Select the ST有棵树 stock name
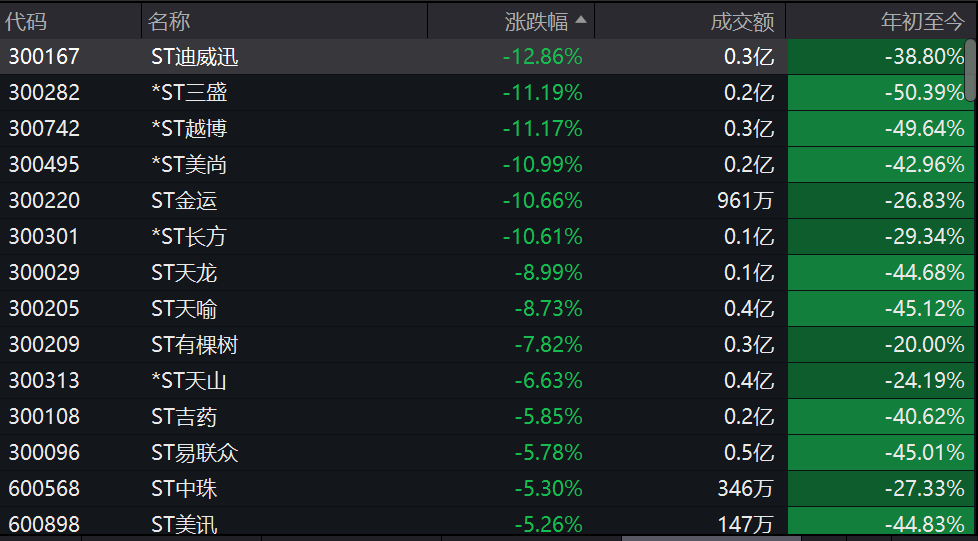The image size is (978, 541). (x=194, y=345)
